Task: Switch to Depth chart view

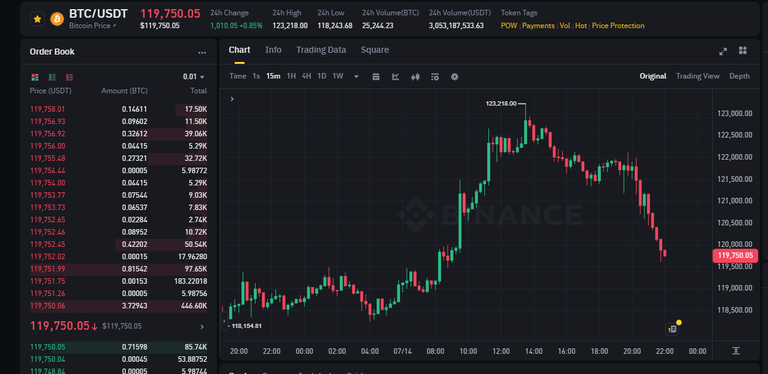Action: 740,76
